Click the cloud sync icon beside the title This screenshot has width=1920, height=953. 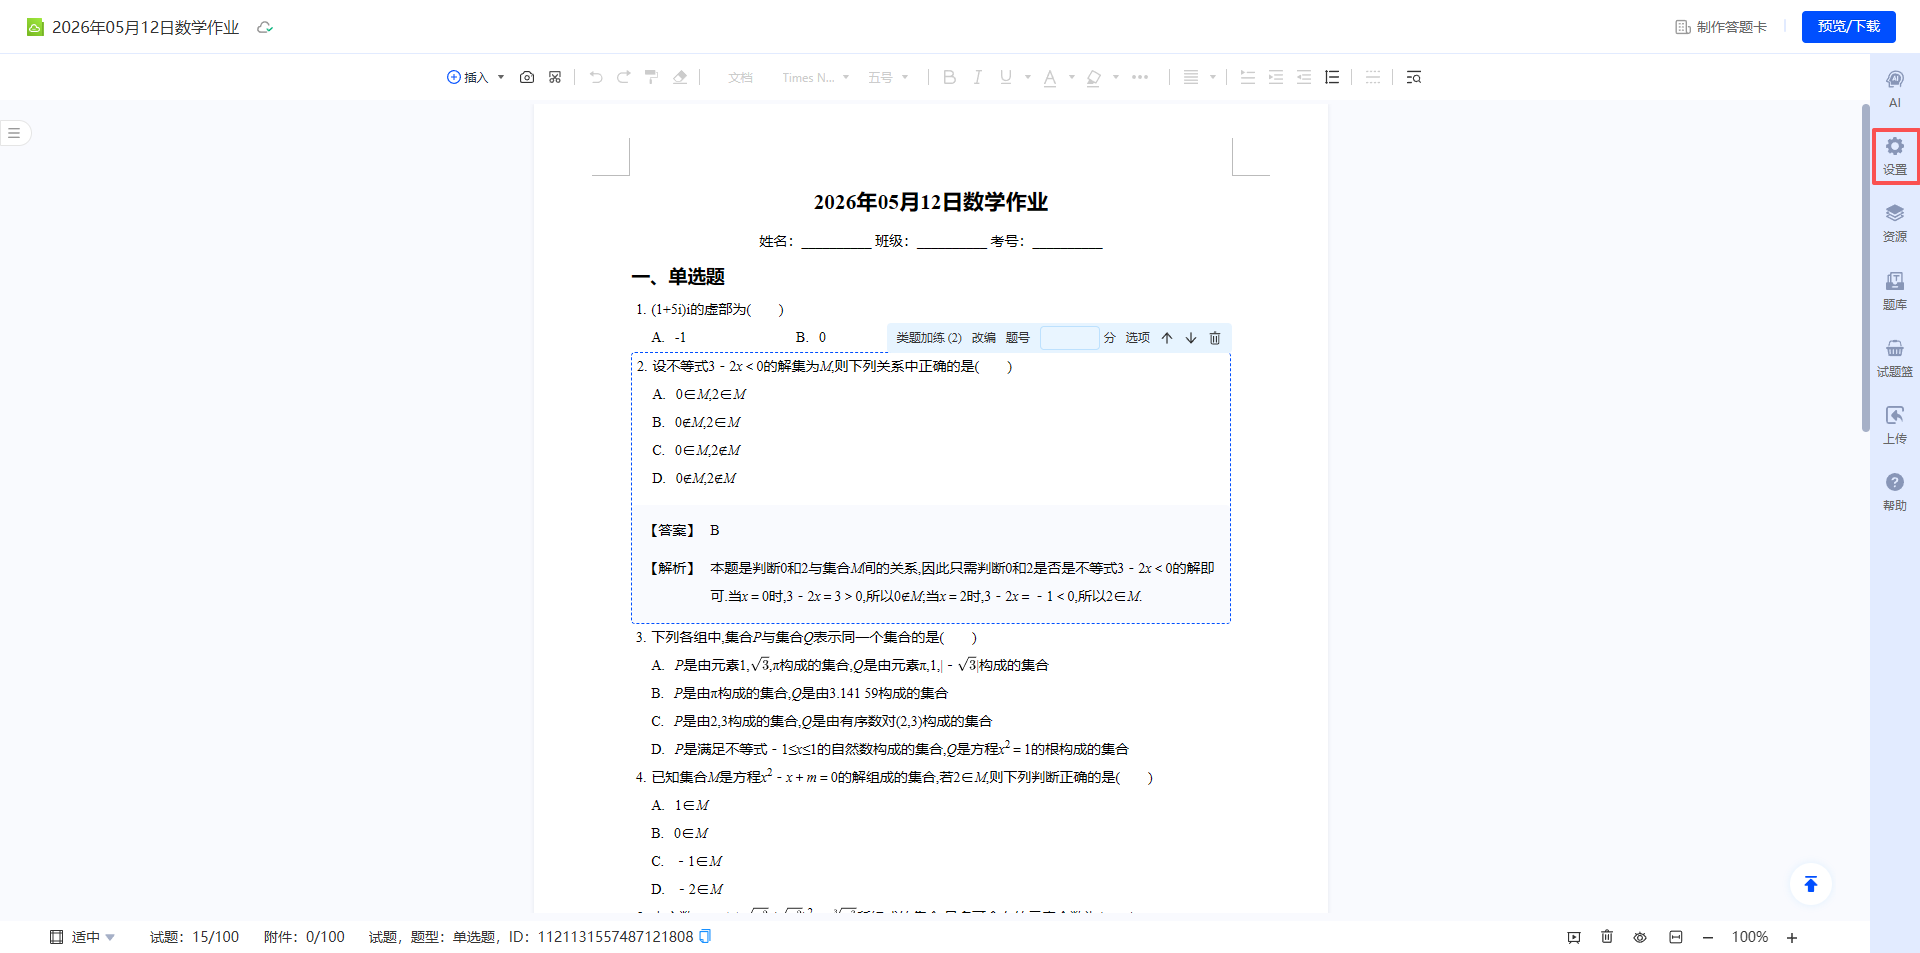[265, 27]
